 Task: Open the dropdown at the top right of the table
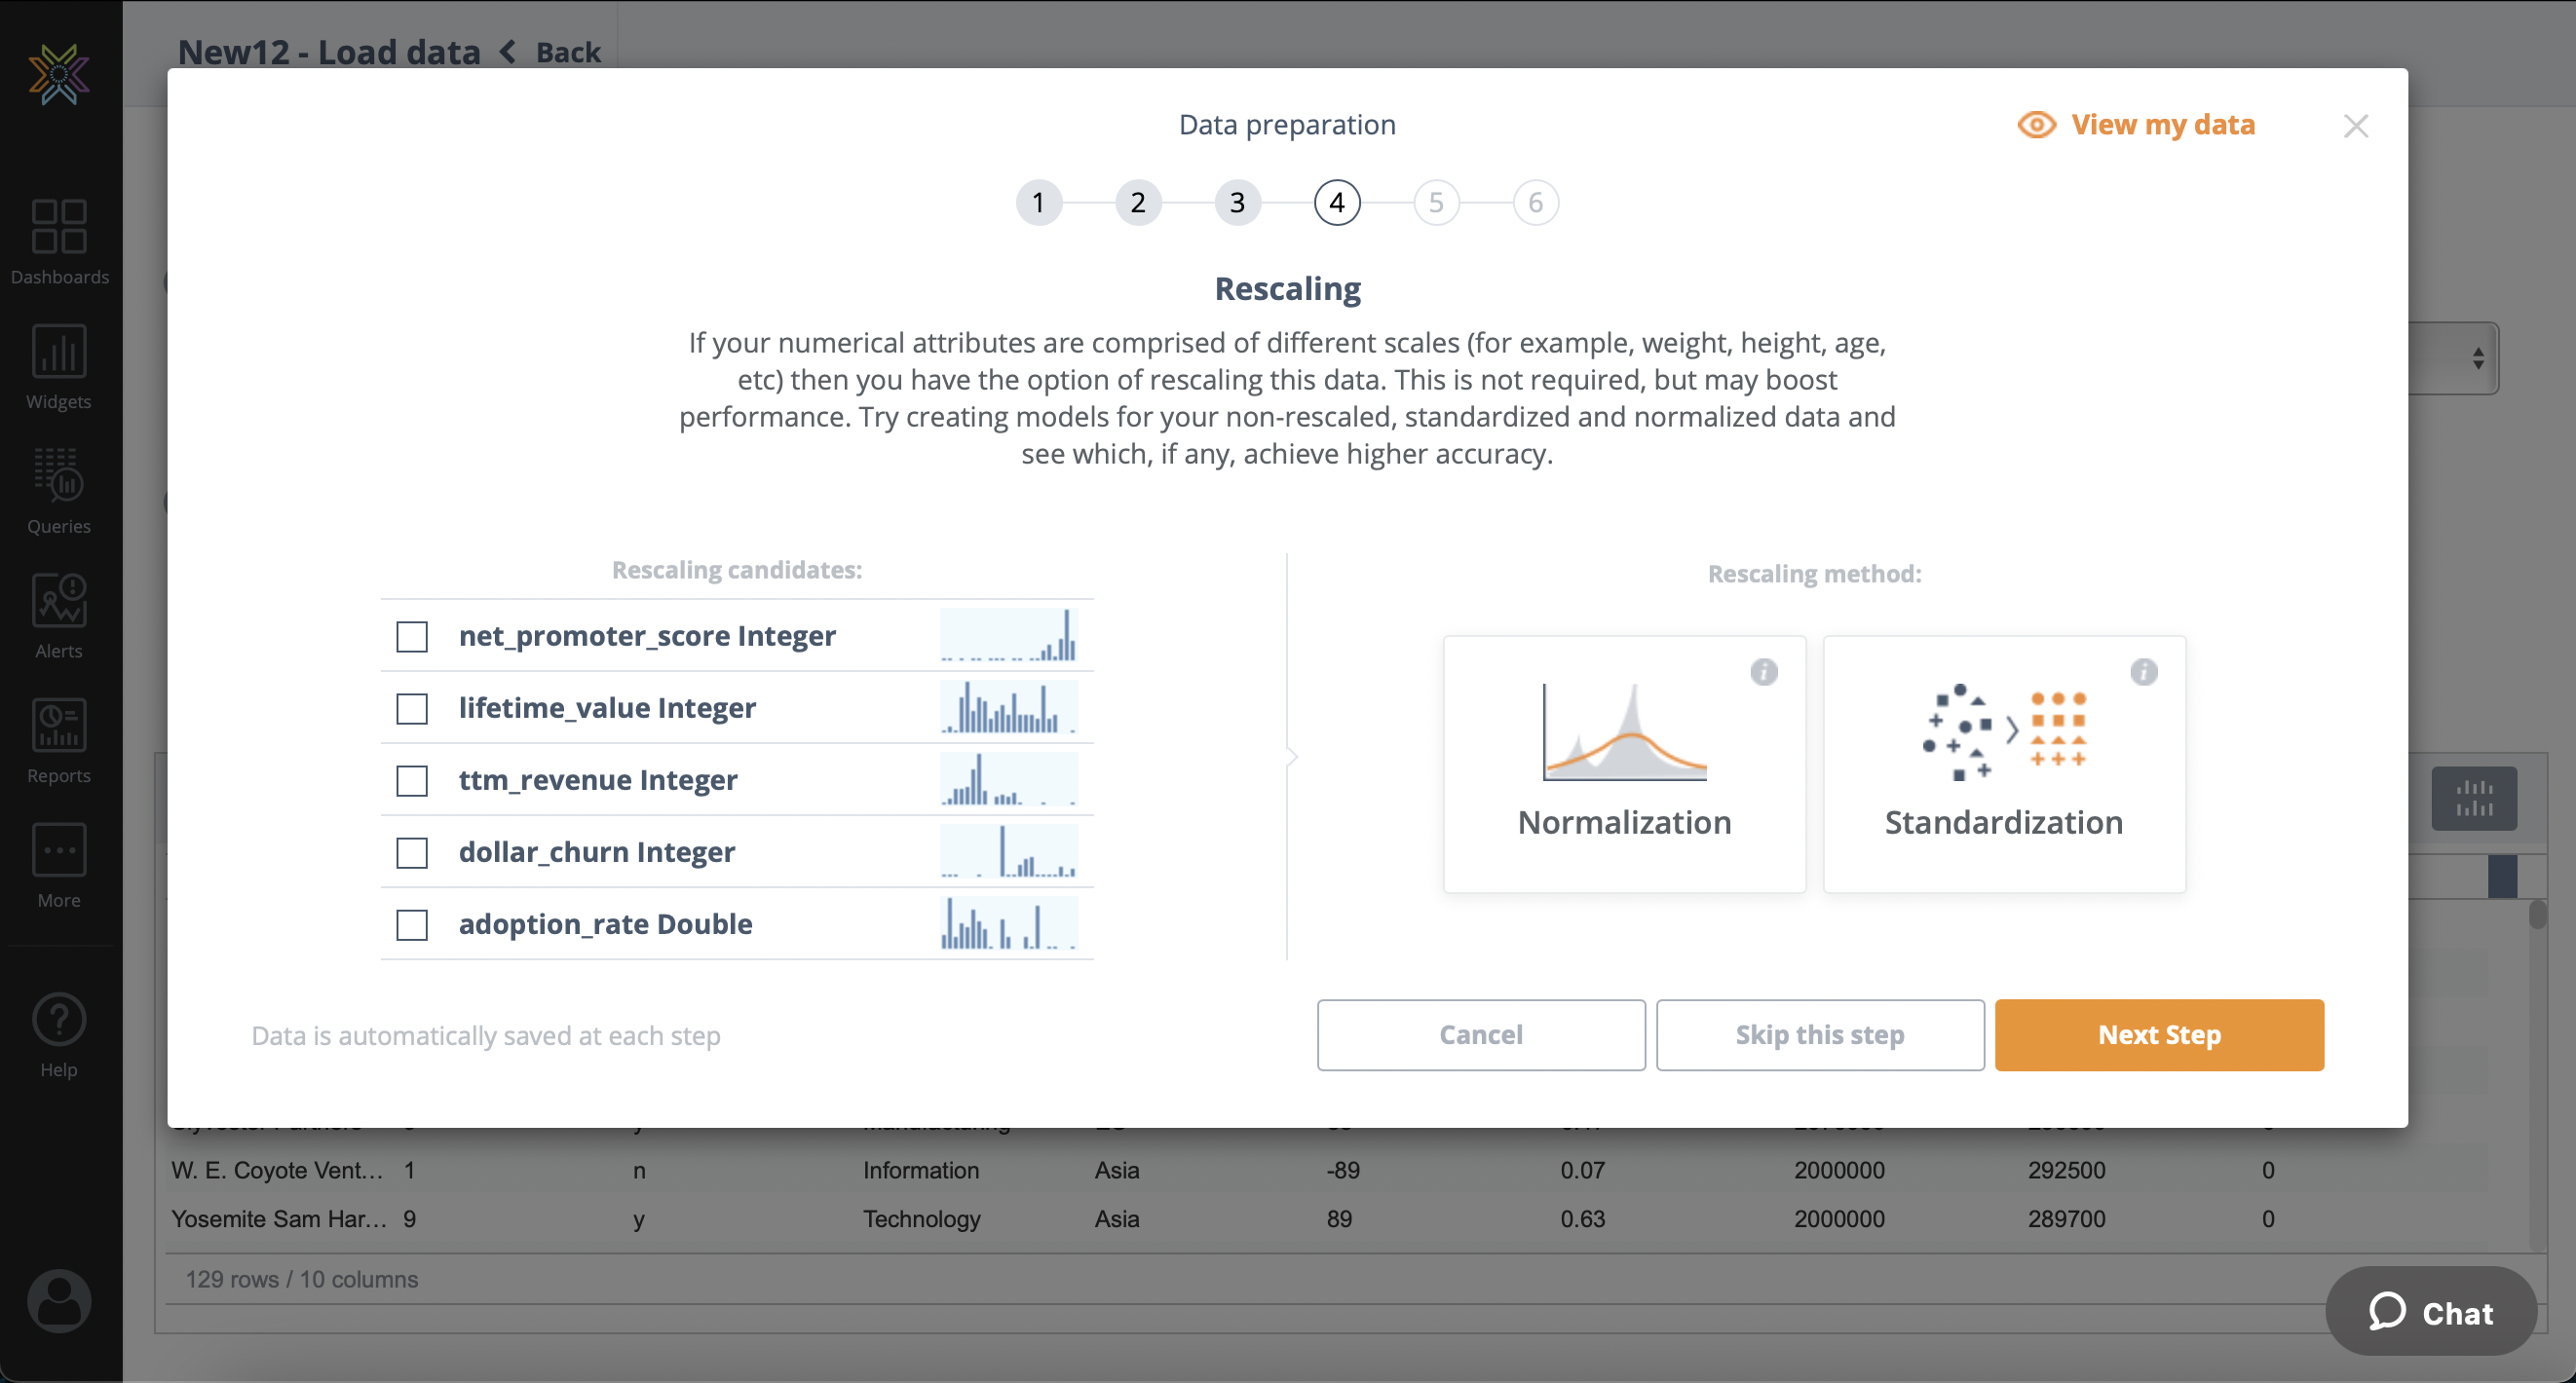(x=2477, y=357)
